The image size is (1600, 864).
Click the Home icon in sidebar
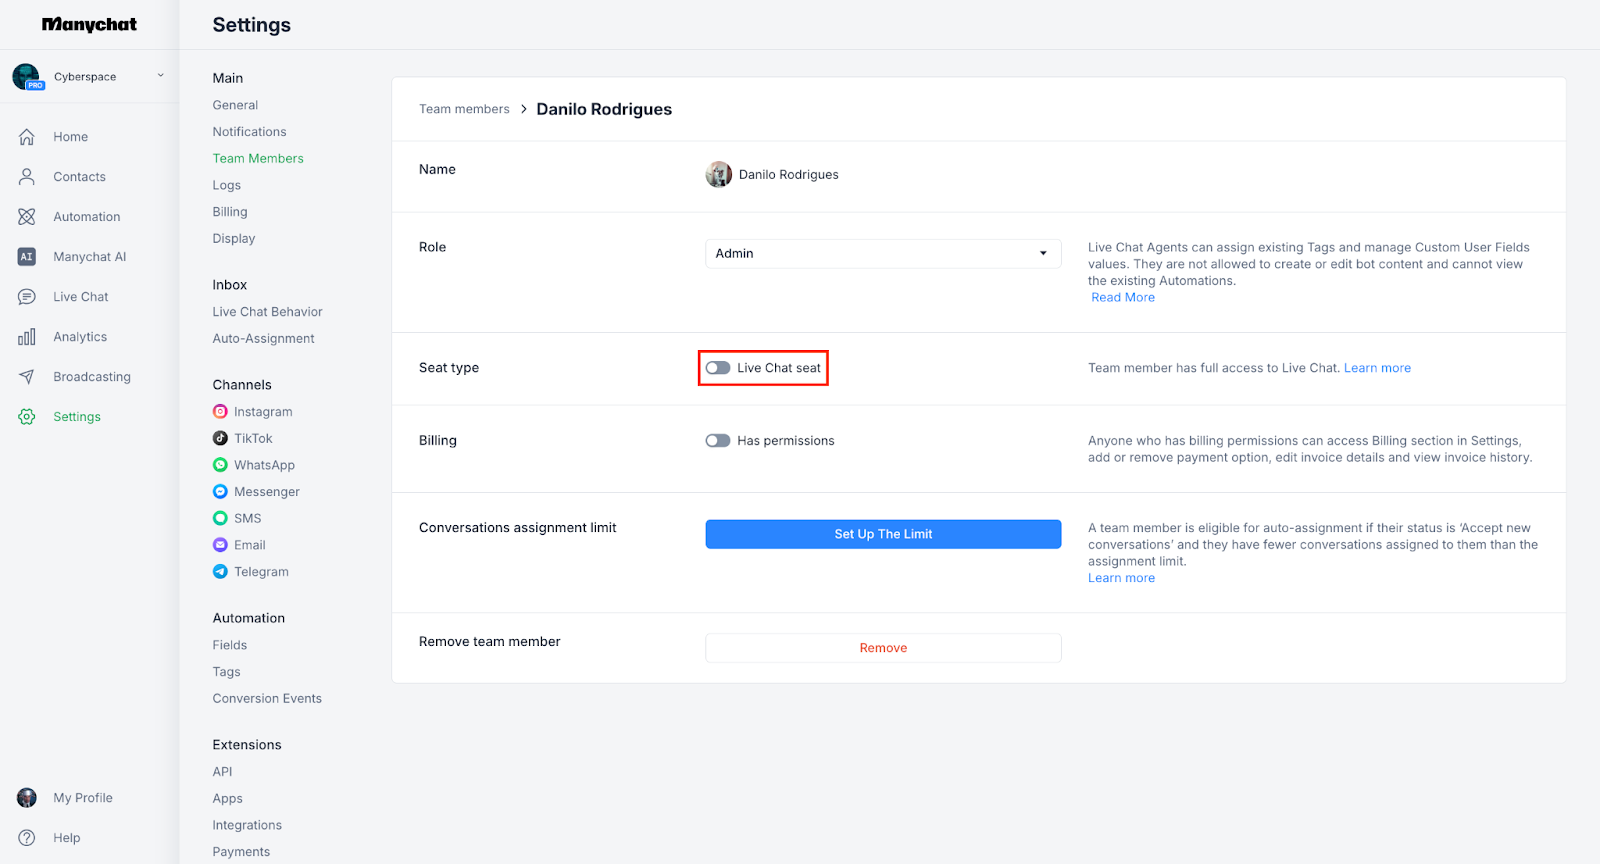27,137
